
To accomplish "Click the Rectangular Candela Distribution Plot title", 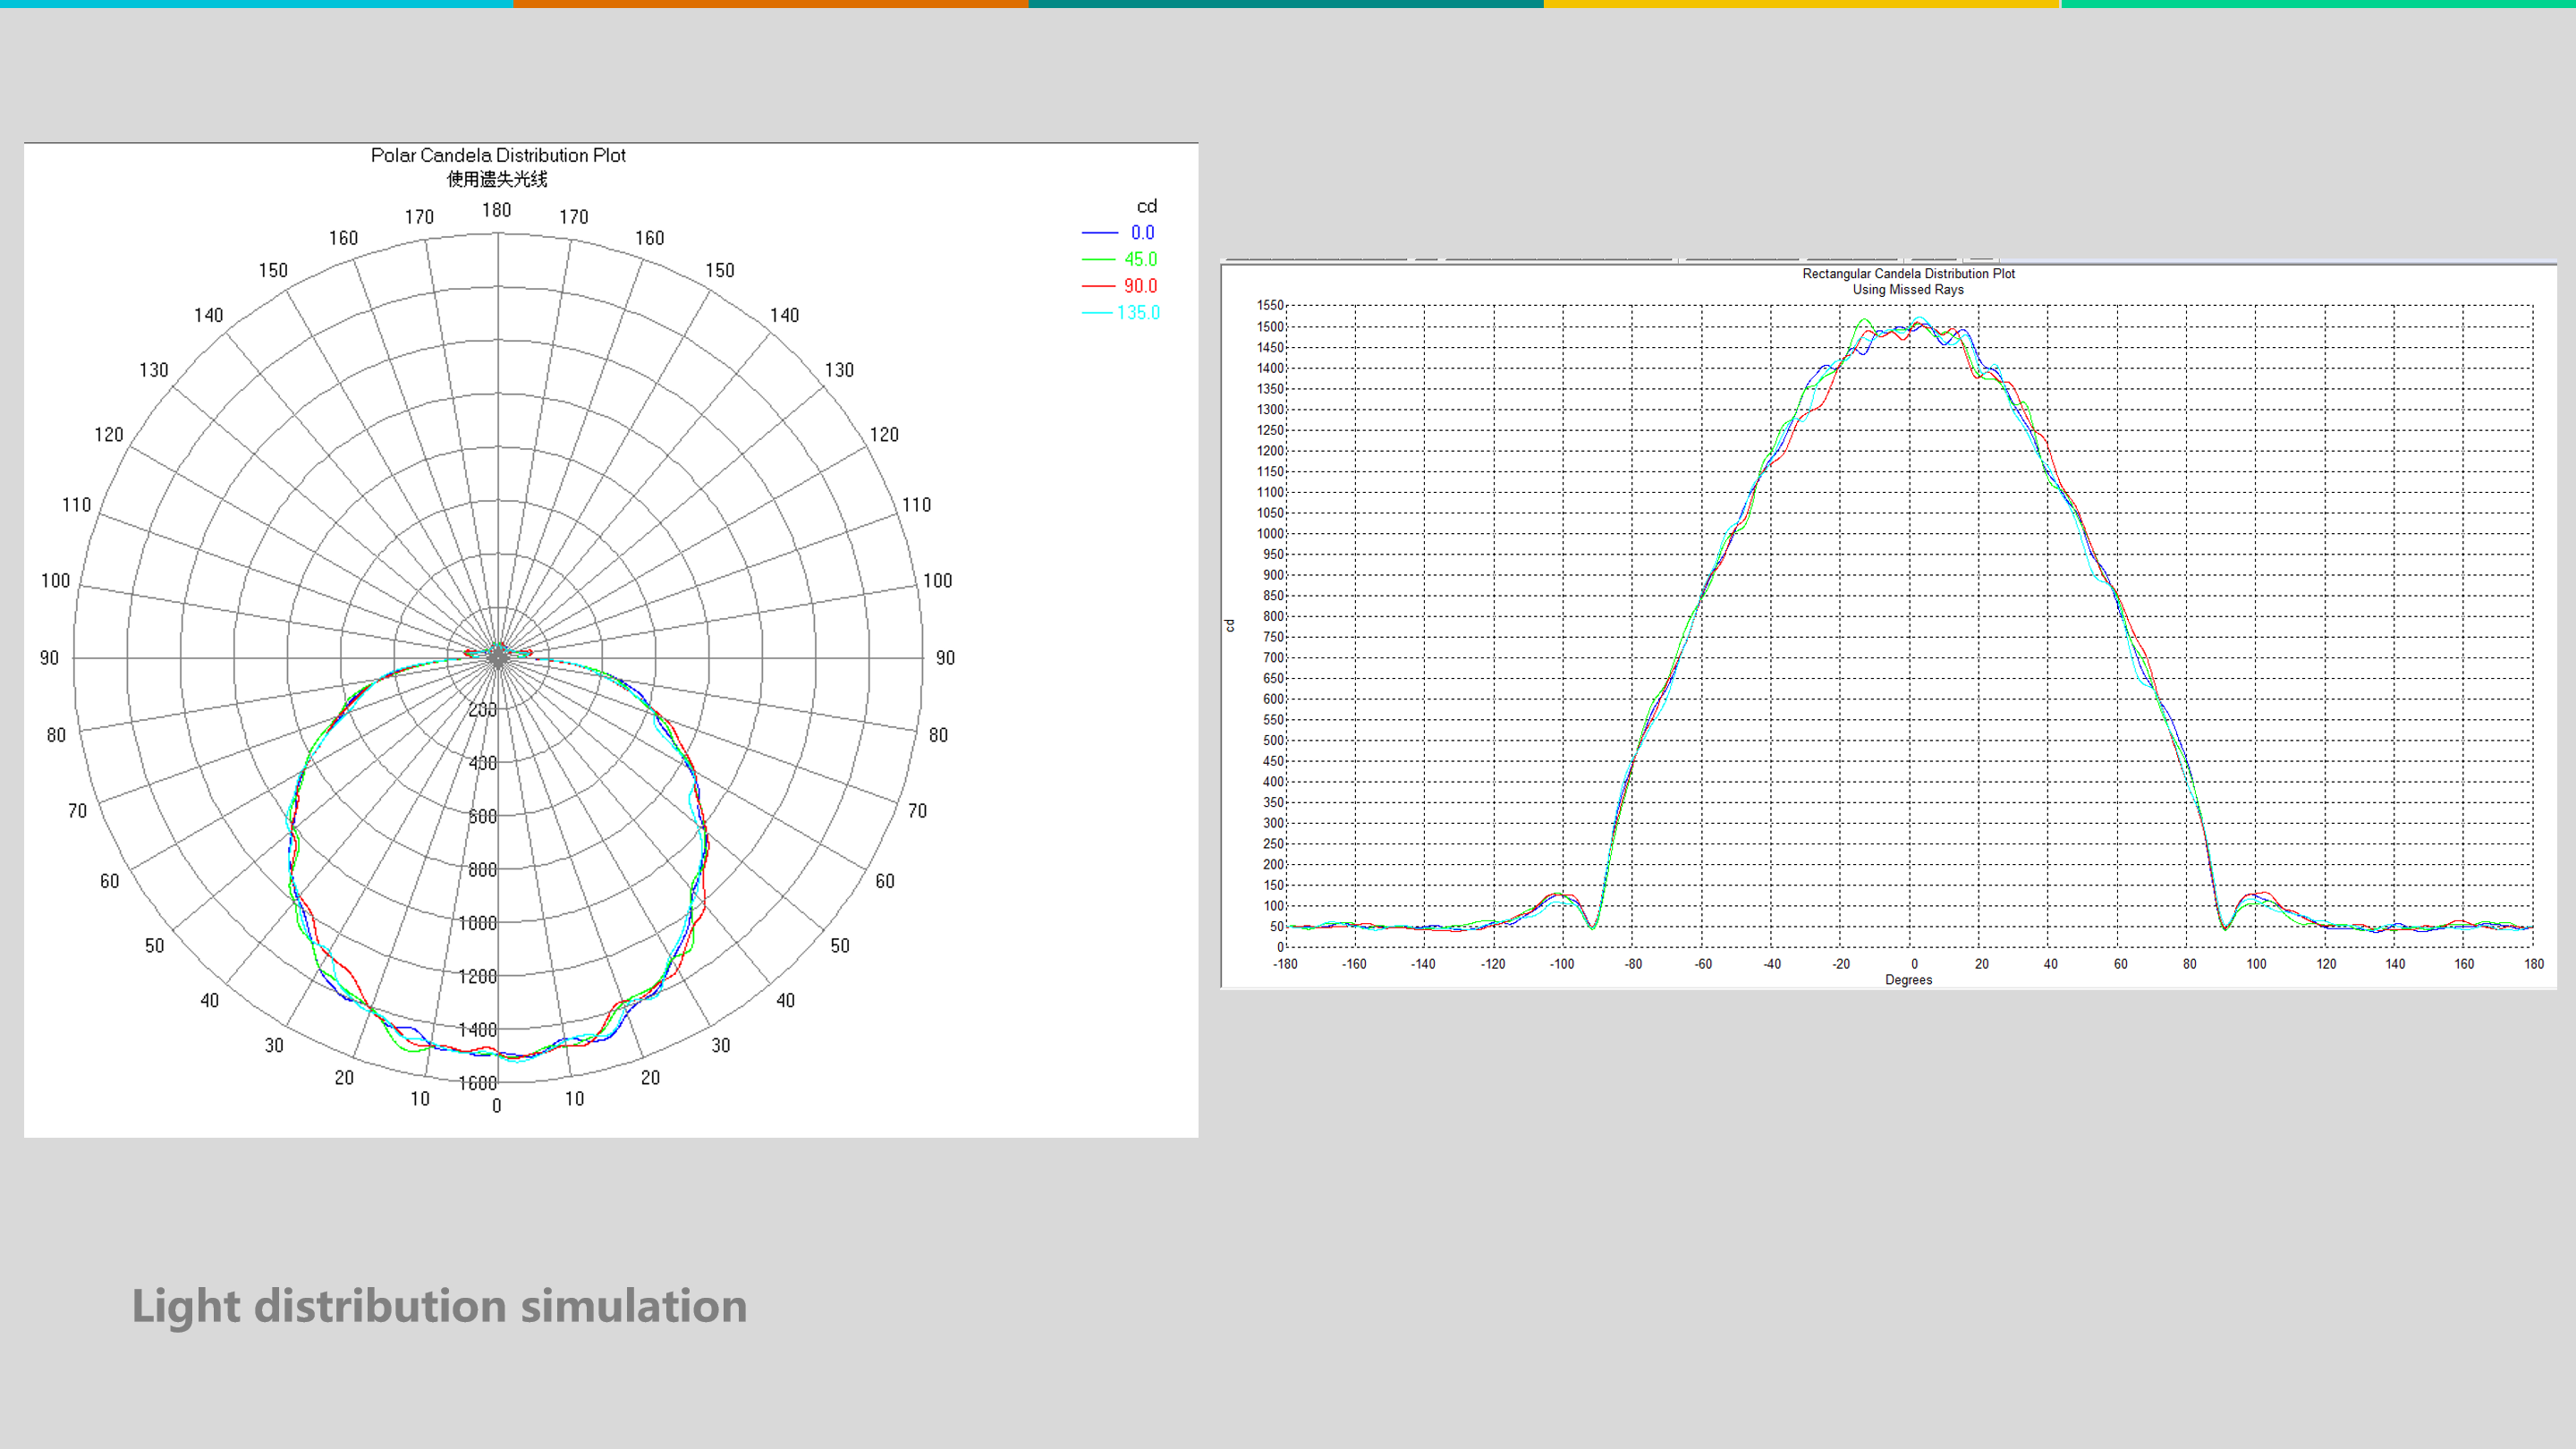I will [1907, 273].
